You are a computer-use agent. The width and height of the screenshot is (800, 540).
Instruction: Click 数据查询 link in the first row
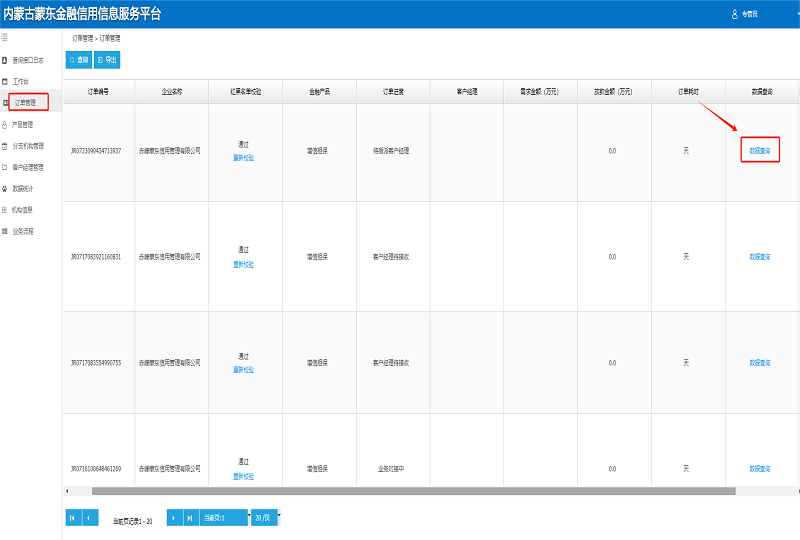click(760, 150)
